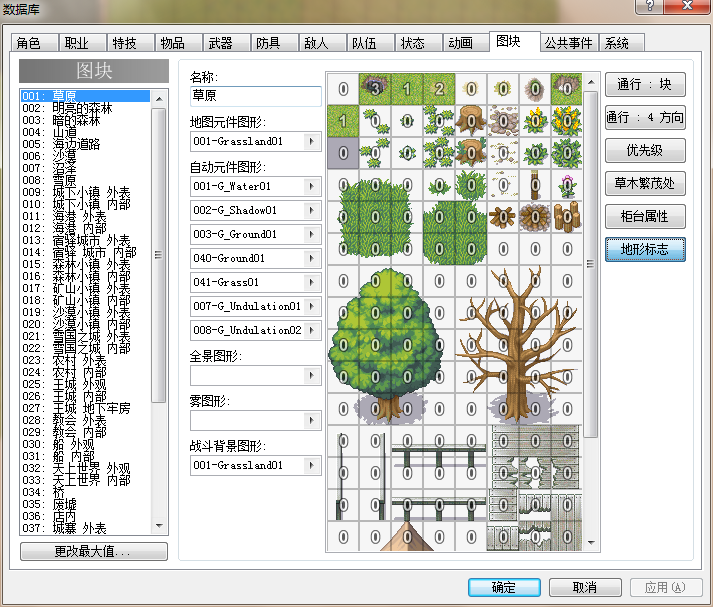Open the 003-G_Ground01 autotile picker

pyautogui.click(x=311, y=234)
